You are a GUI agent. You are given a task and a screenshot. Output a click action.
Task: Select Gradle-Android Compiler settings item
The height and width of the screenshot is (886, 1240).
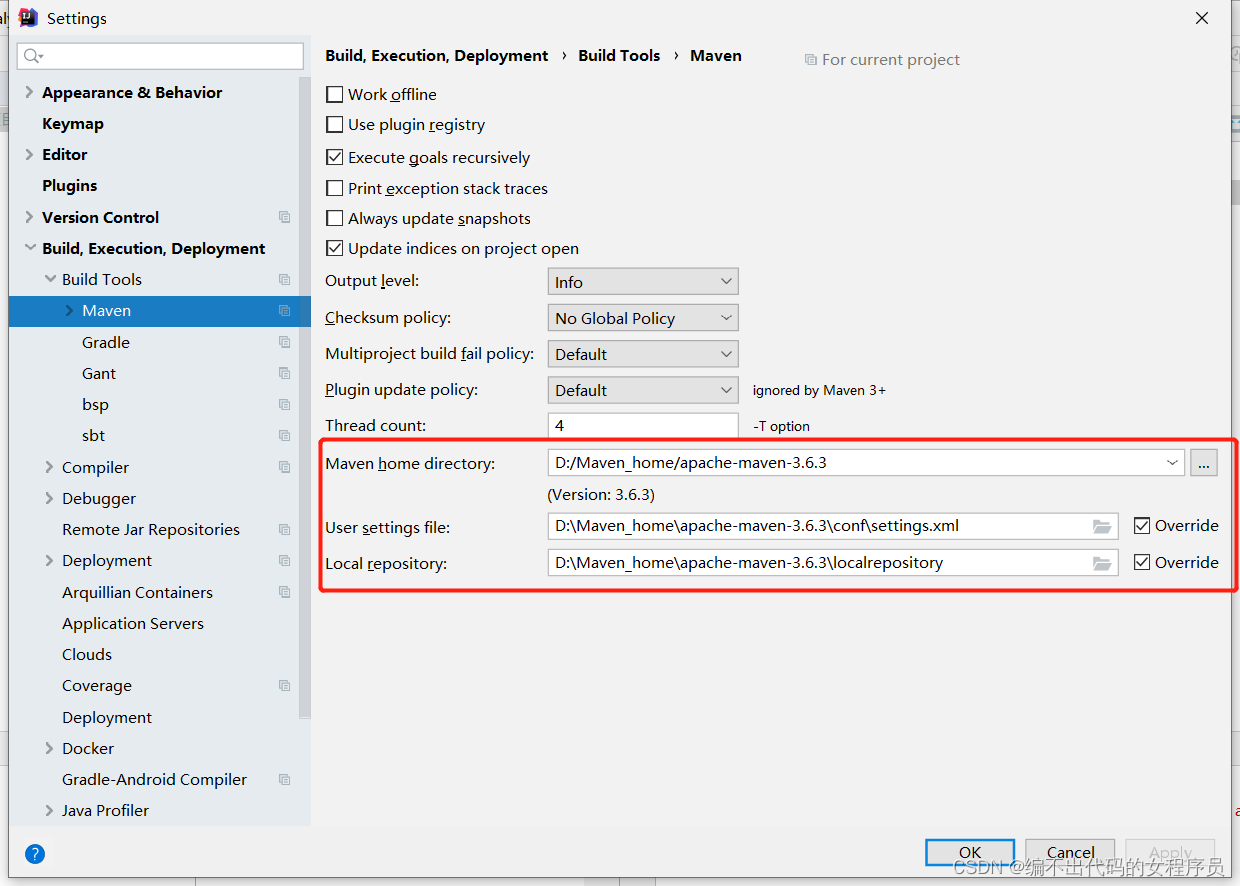(154, 779)
